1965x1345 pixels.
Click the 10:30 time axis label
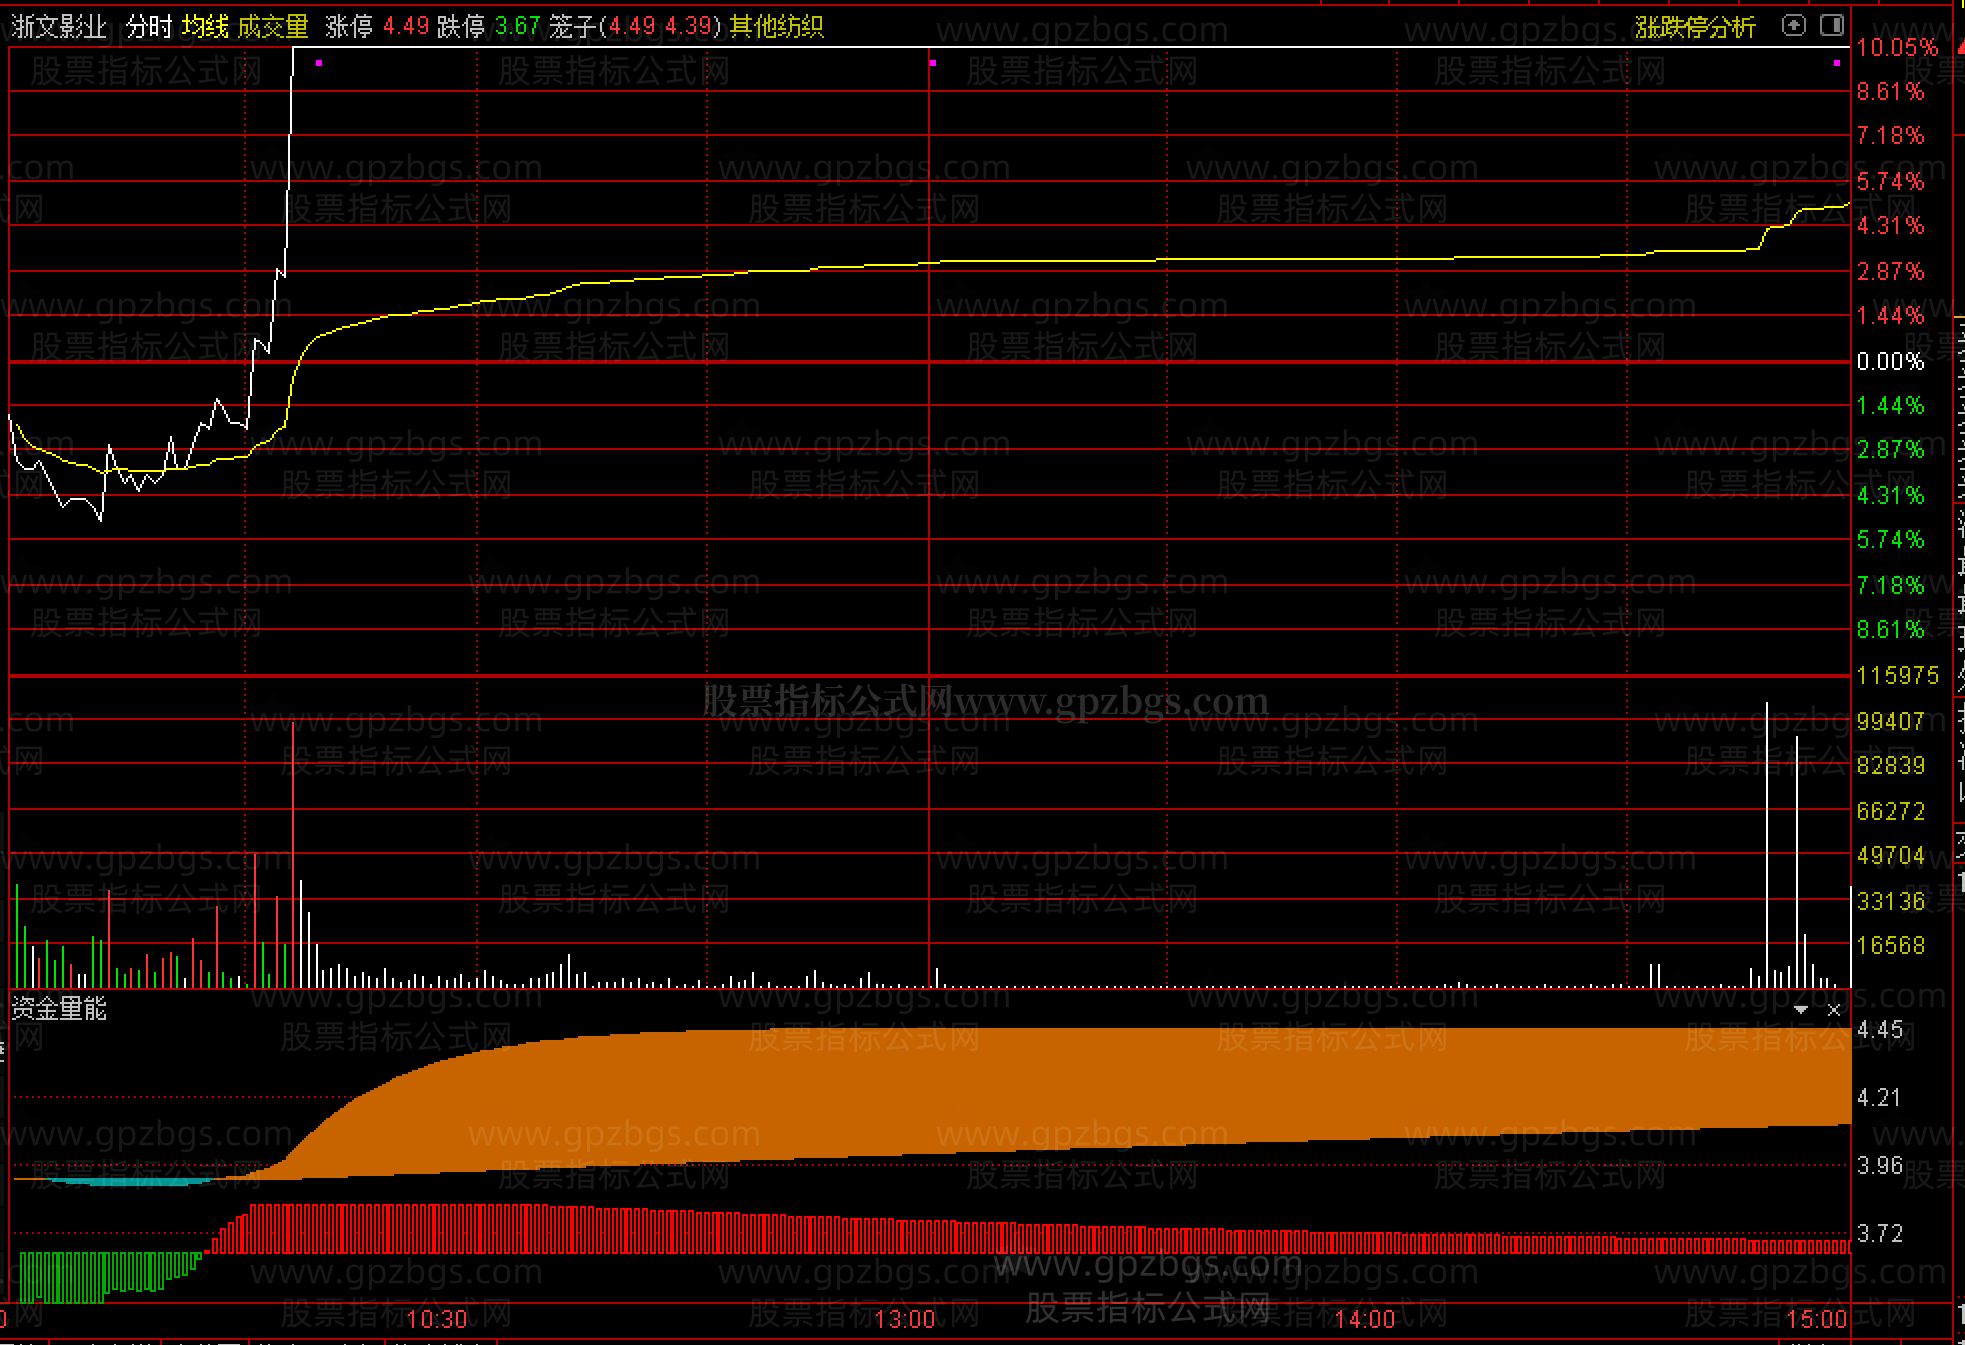pos(437,1319)
